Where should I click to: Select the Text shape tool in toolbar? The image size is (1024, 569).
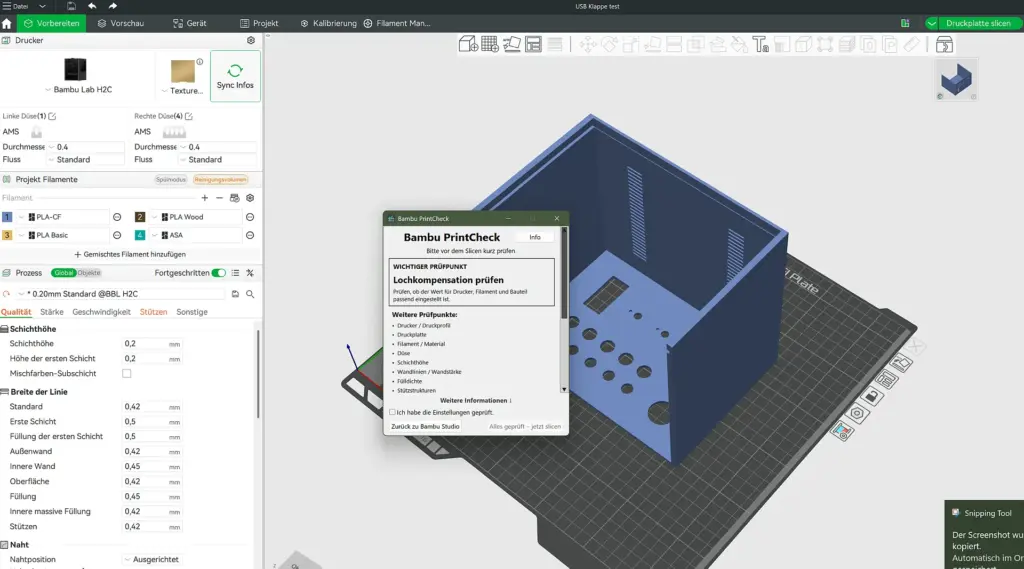760,44
